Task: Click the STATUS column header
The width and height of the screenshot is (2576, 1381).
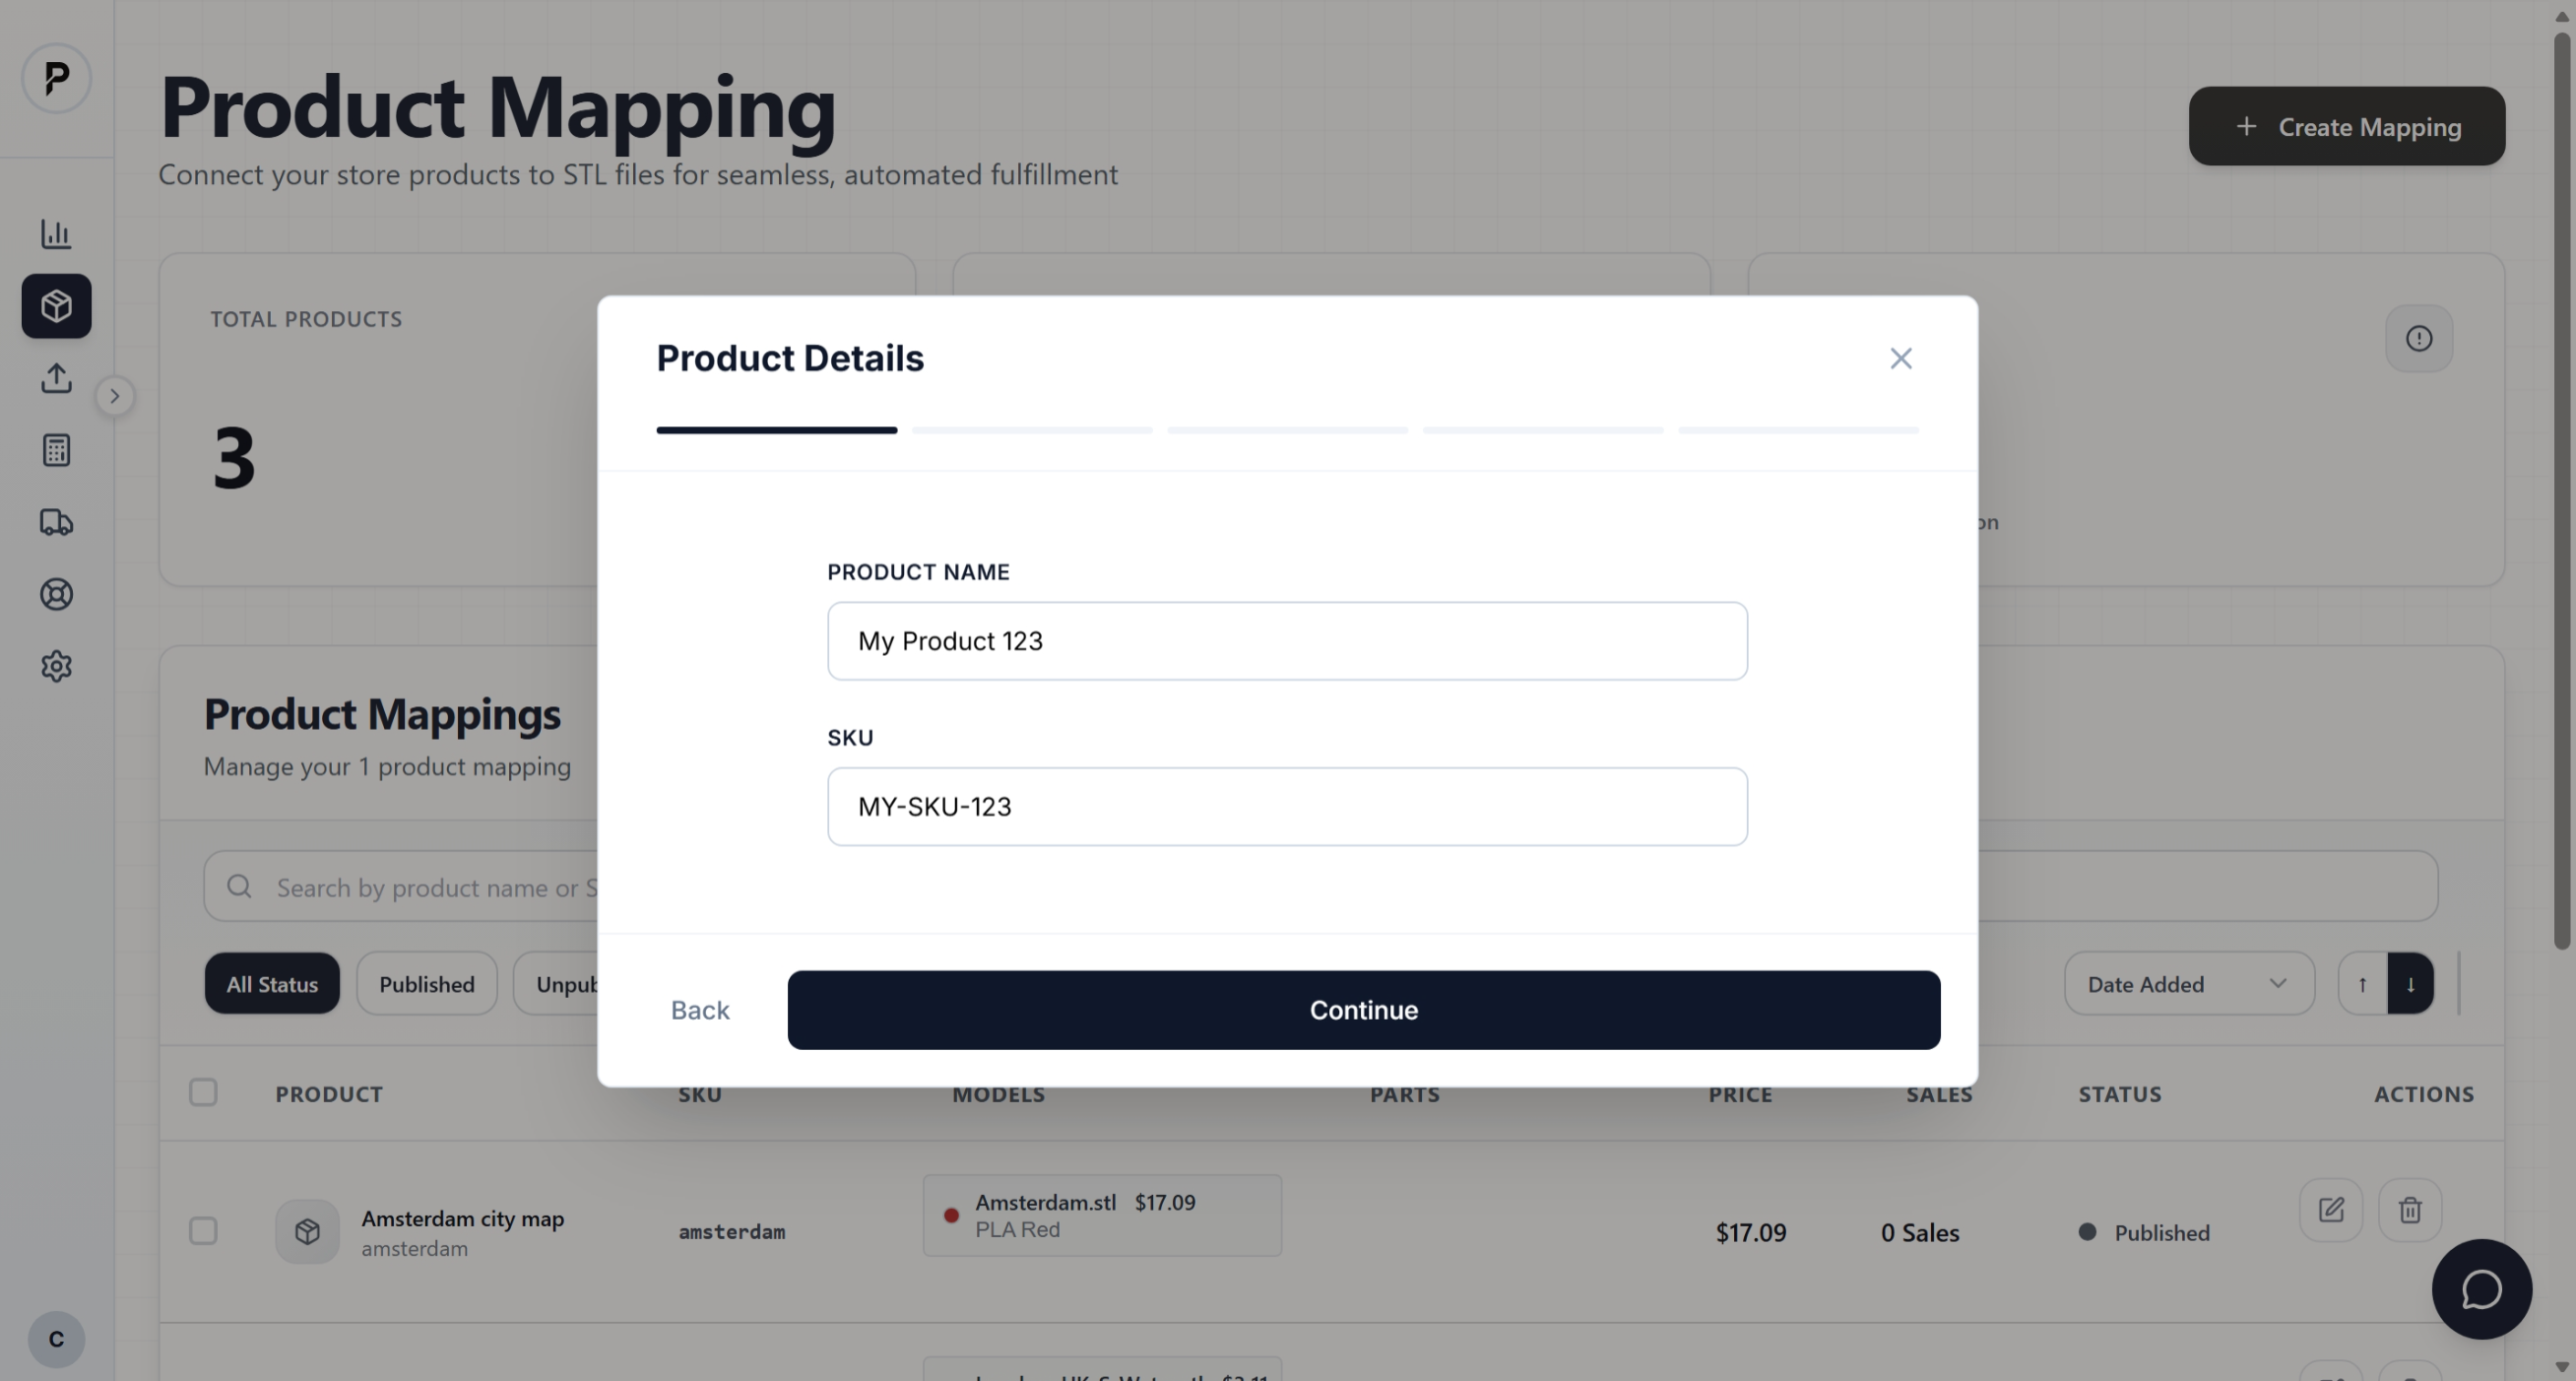Action: click(2120, 1094)
